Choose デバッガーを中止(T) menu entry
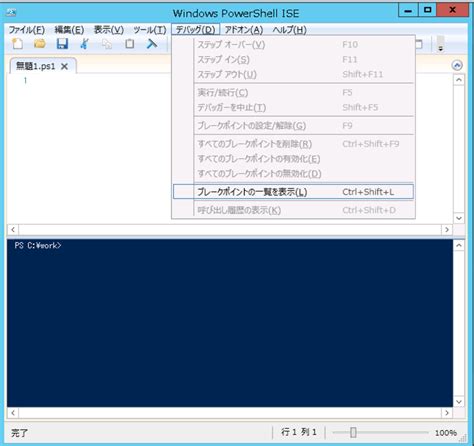This screenshot has width=474, height=446. [293, 107]
